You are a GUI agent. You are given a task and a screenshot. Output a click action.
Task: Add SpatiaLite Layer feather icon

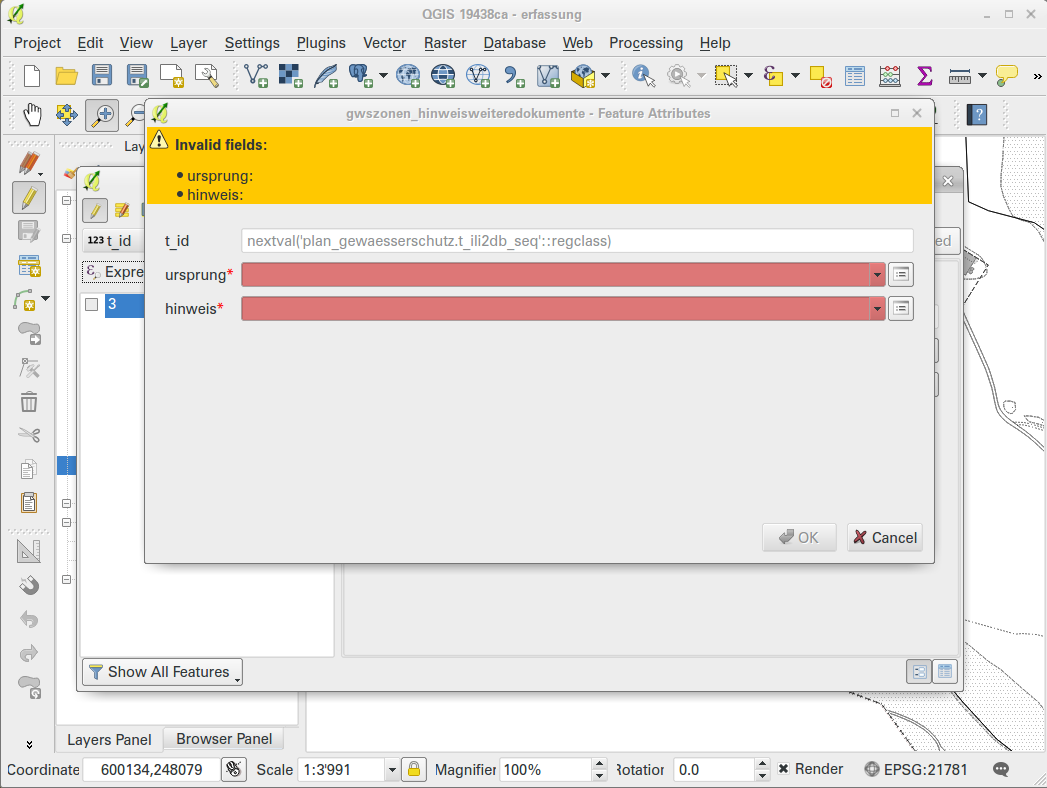click(325, 75)
